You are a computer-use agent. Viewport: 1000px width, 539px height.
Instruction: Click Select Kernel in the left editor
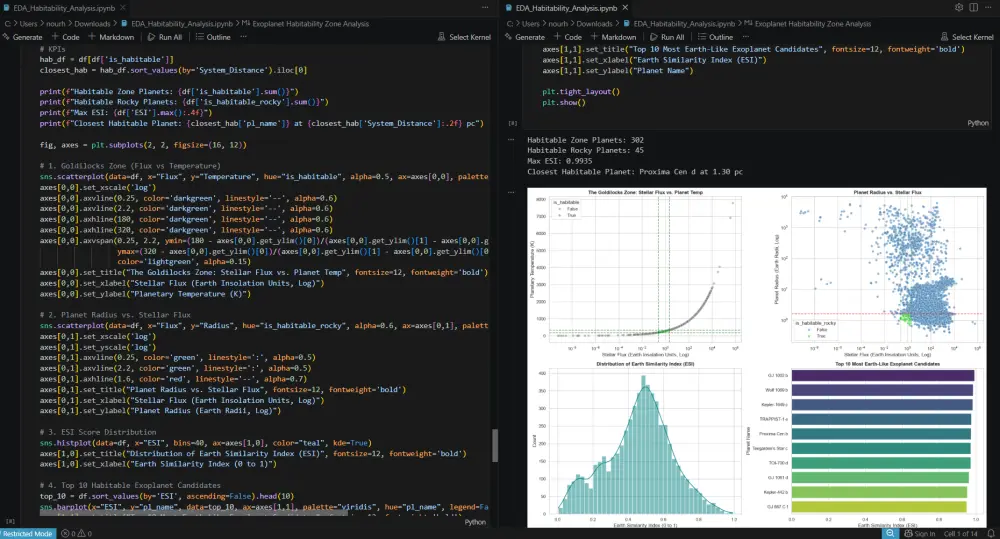(x=464, y=37)
